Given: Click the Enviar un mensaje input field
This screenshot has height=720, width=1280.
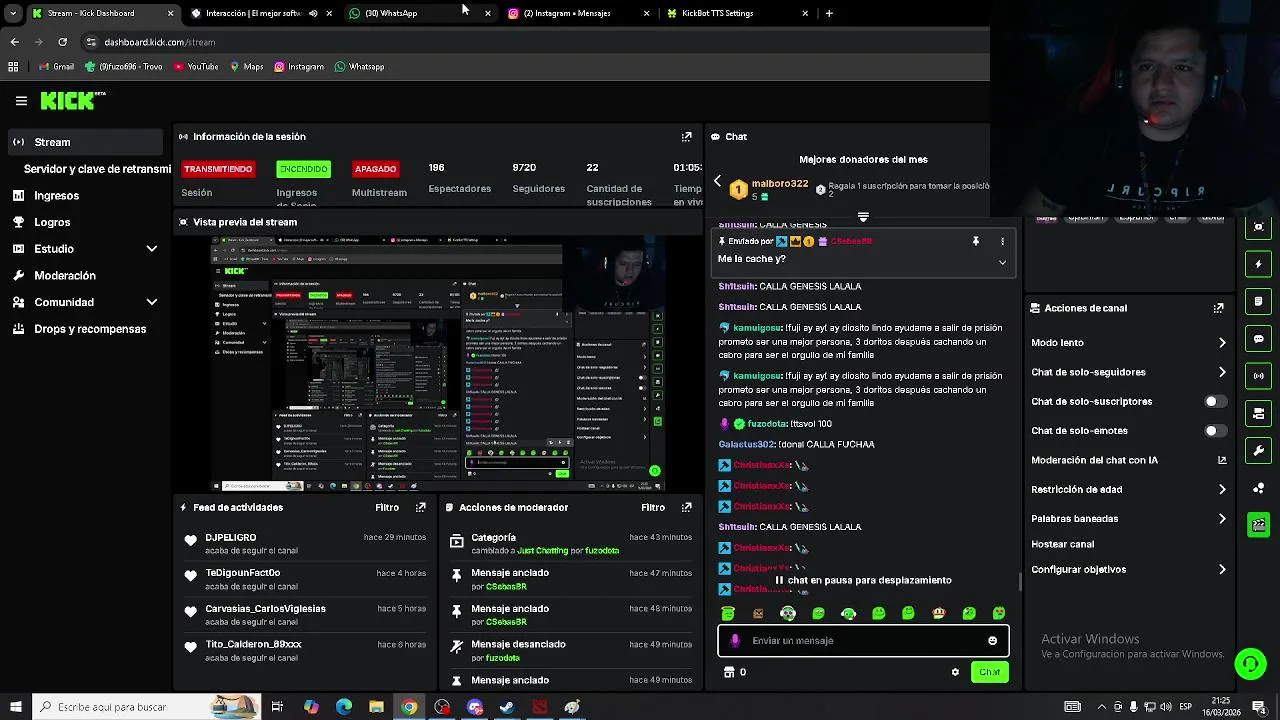Looking at the screenshot, I should point(863,641).
